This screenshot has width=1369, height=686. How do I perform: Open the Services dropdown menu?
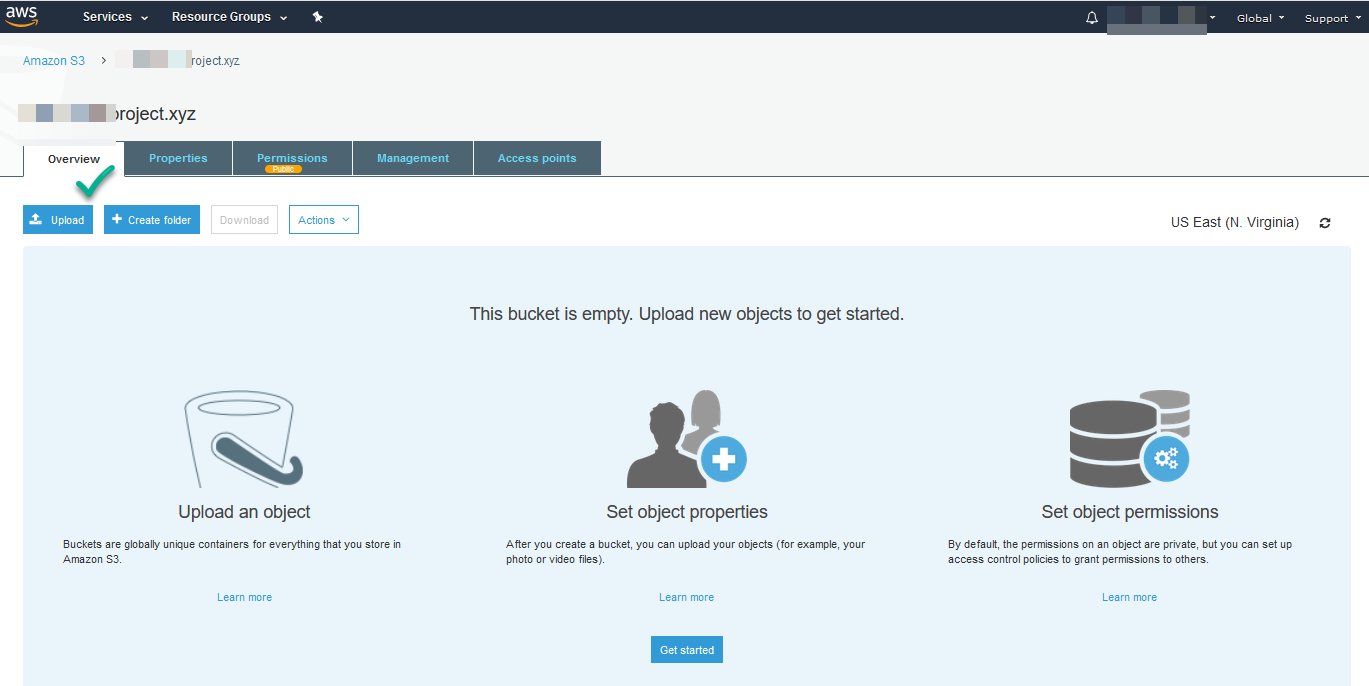tap(115, 17)
